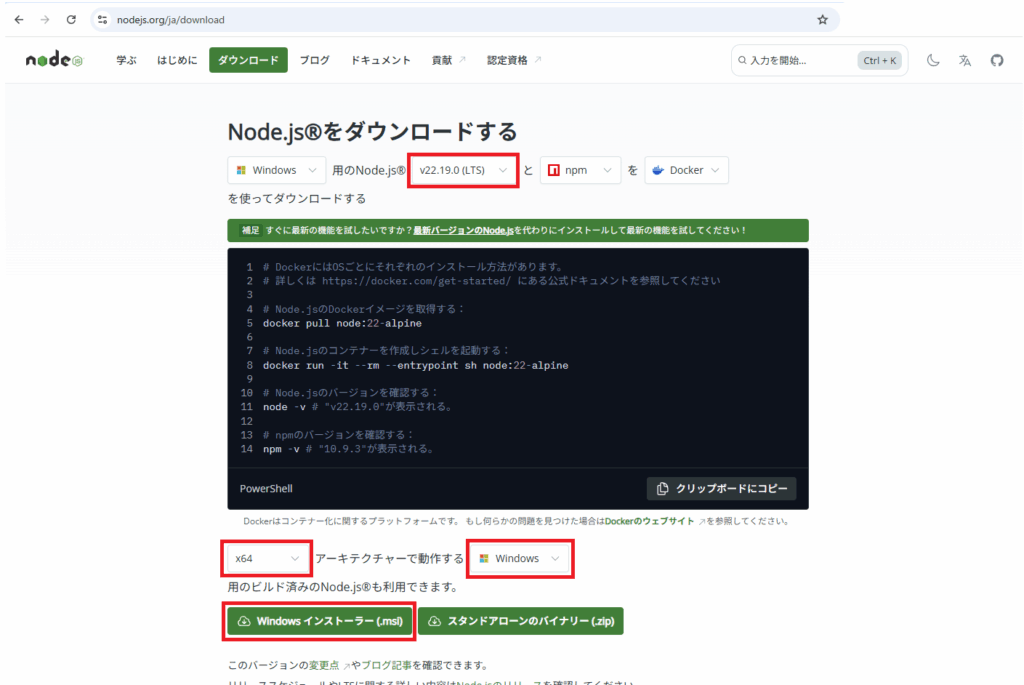Go back using the browser back arrow
Image resolution: width=1024 pixels, height=685 pixels.
click(19, 20)
